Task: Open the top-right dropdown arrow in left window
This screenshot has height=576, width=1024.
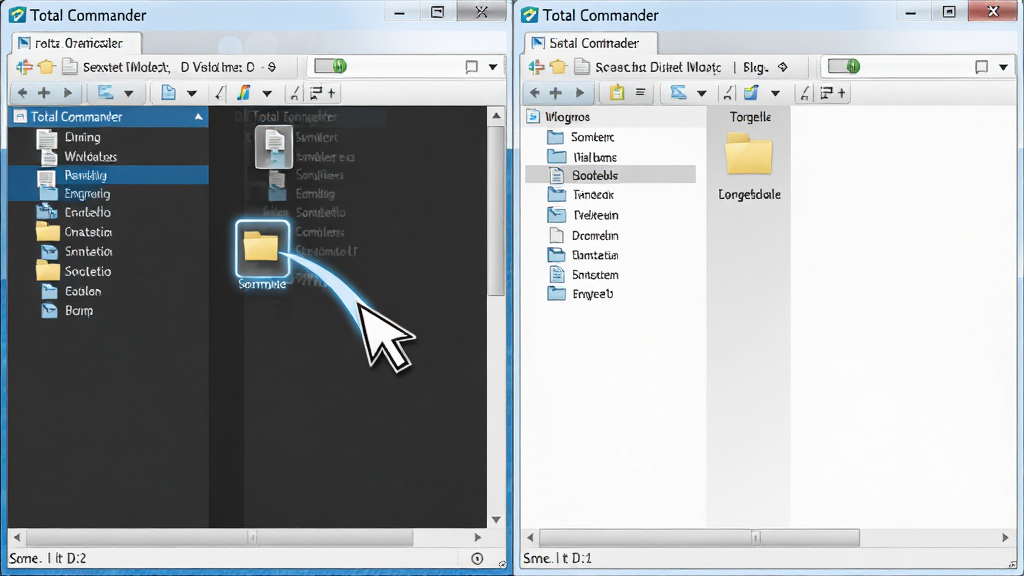Action: 493,67
